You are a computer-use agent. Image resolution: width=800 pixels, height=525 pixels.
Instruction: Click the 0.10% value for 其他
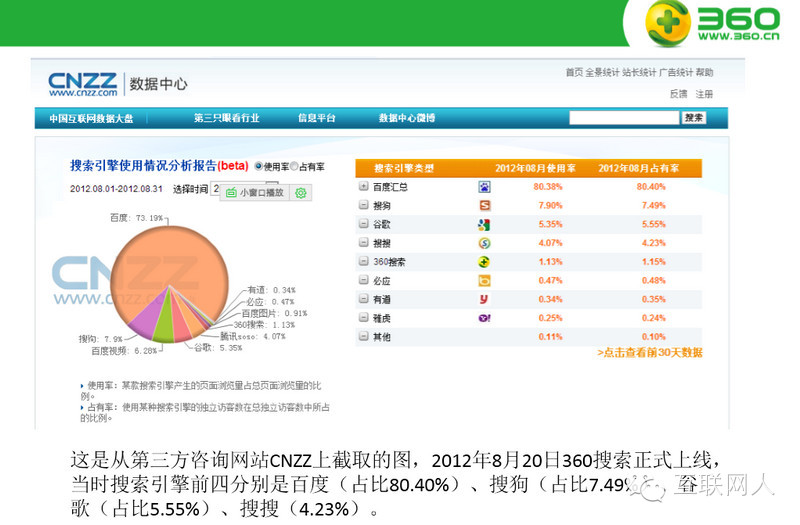point(654,337)
